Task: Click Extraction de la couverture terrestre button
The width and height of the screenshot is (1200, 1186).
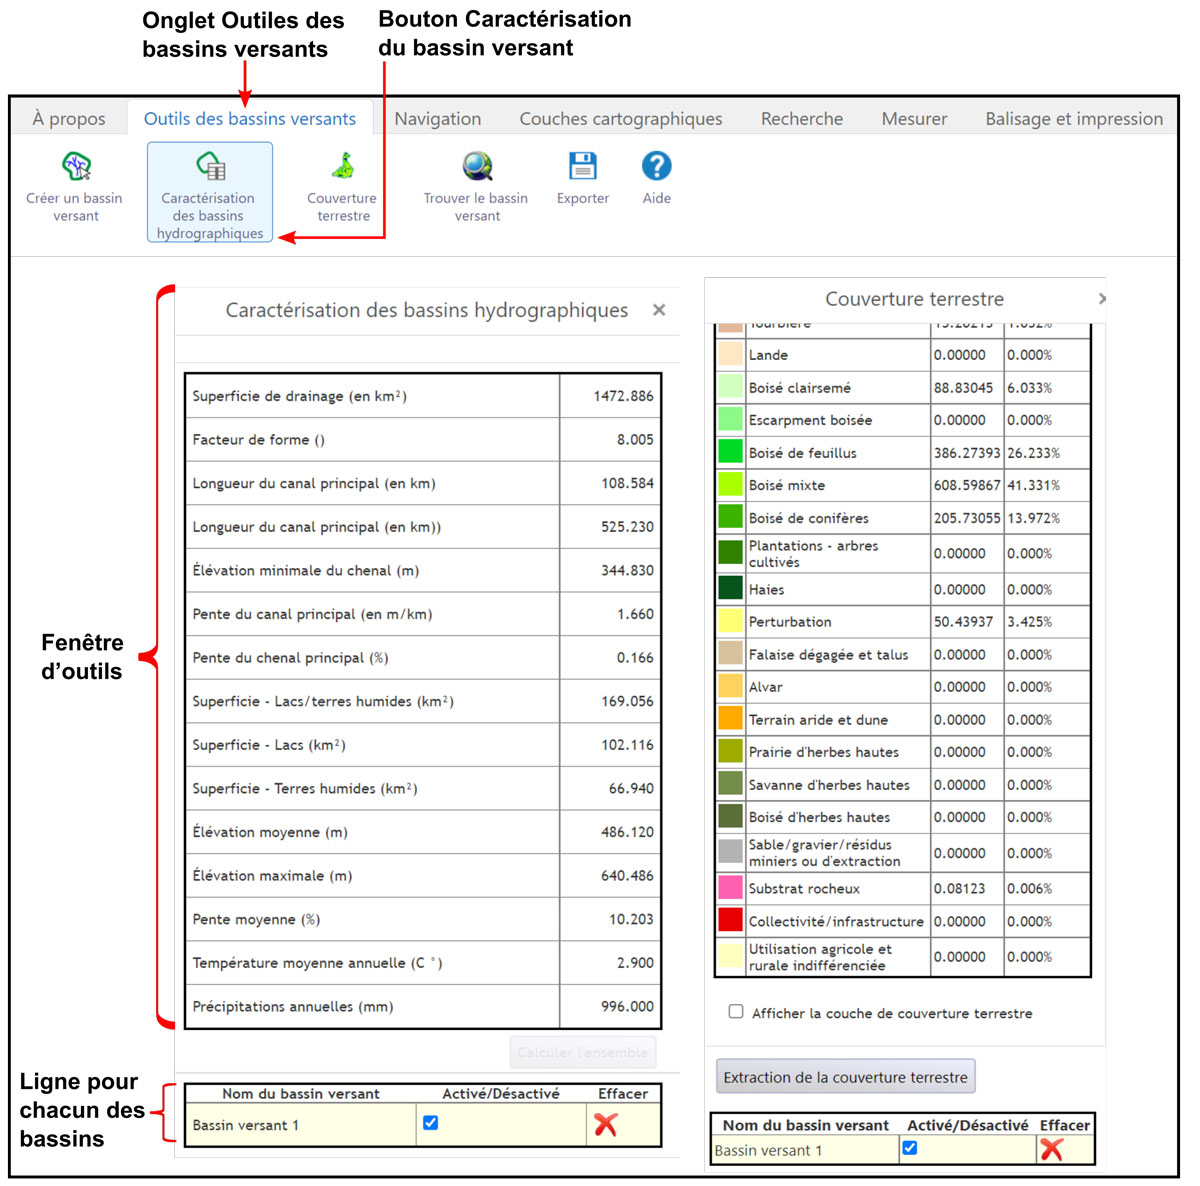Action: pos(846,1077)
